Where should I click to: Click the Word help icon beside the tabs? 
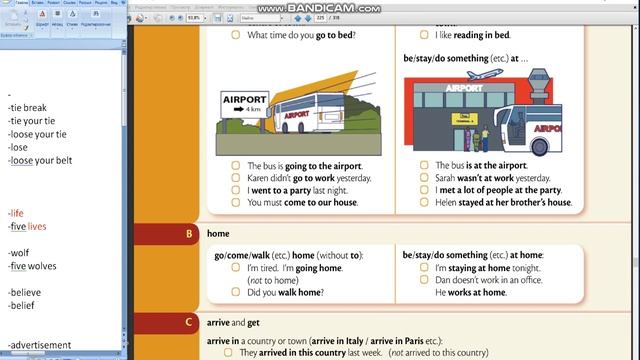[x=123, y=2]
